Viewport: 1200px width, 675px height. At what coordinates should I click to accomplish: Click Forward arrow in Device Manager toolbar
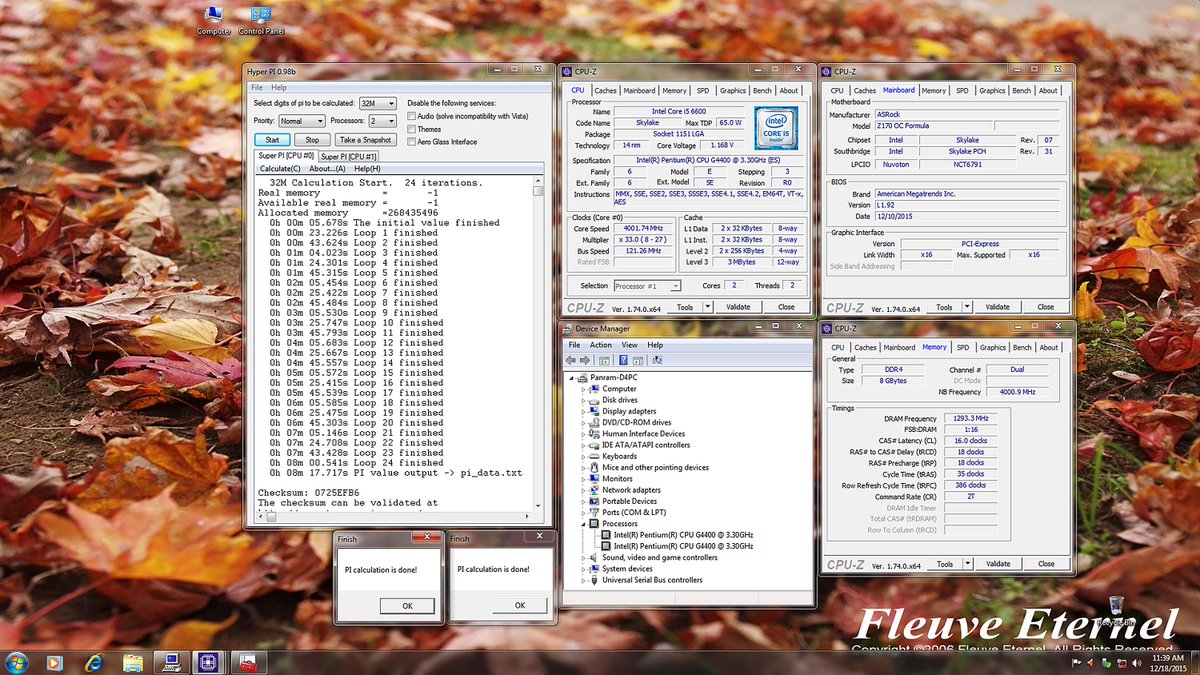(585, 360)
